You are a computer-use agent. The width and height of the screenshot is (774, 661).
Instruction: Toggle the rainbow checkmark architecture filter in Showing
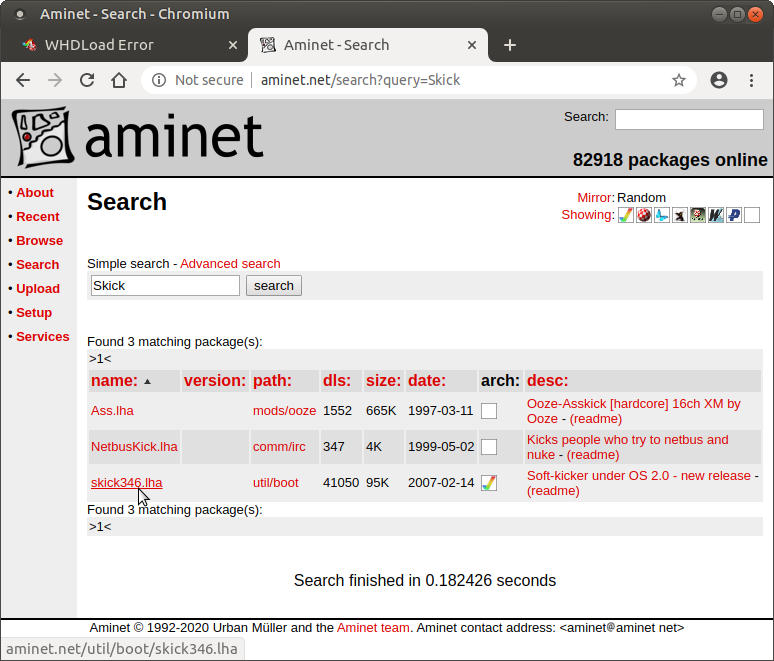626,215
